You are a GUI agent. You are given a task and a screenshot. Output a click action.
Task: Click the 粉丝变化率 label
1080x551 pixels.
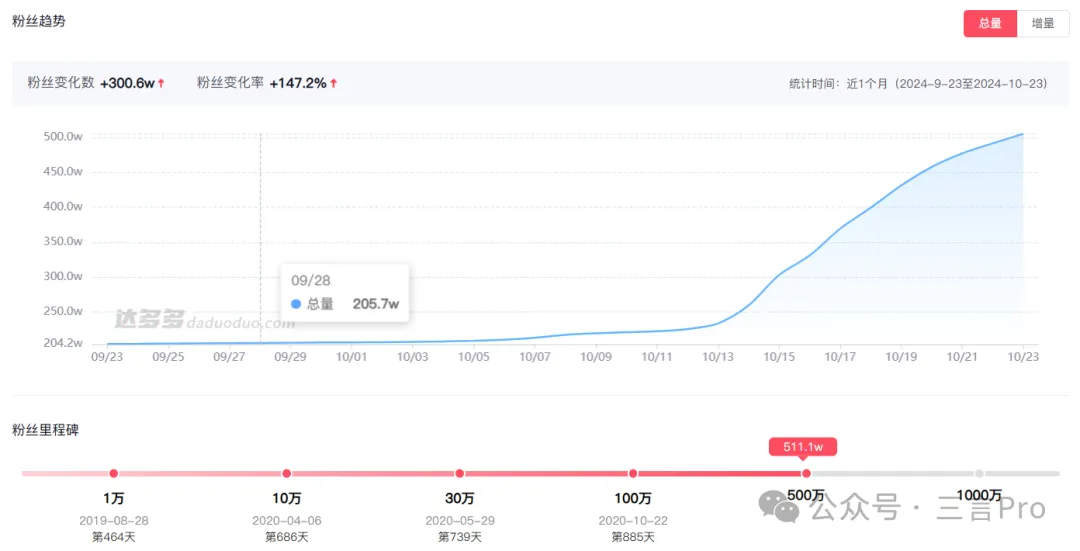tap(230, 84)
